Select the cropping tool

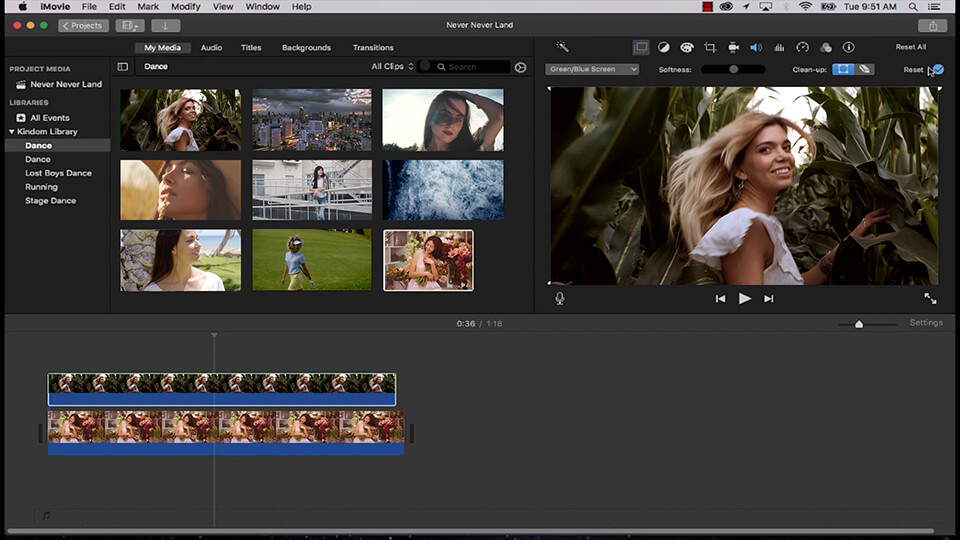click(x=710, y=47)
